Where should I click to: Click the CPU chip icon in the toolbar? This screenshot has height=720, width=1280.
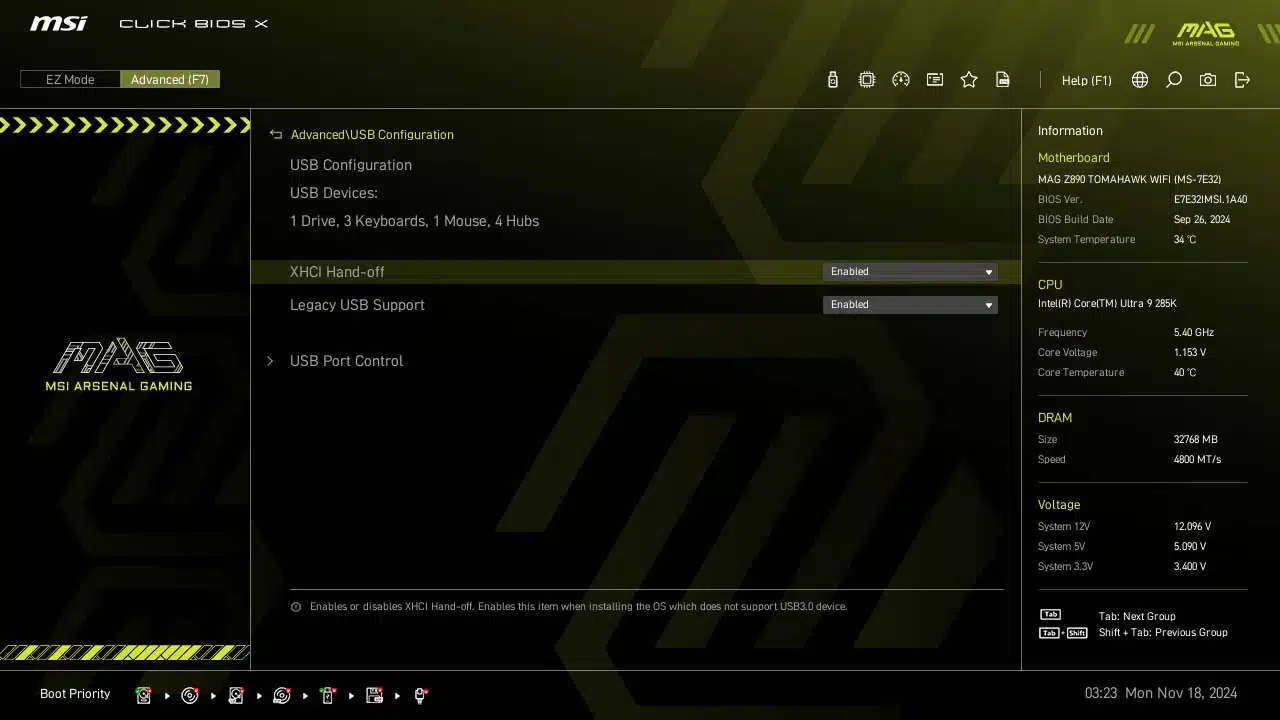coord(867,80)
